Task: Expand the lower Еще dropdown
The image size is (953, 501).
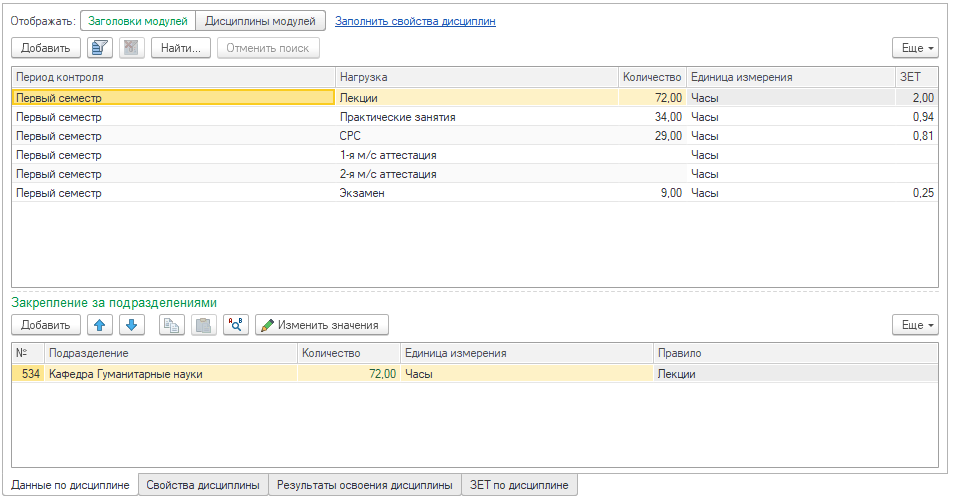Action: coord(915,325)
